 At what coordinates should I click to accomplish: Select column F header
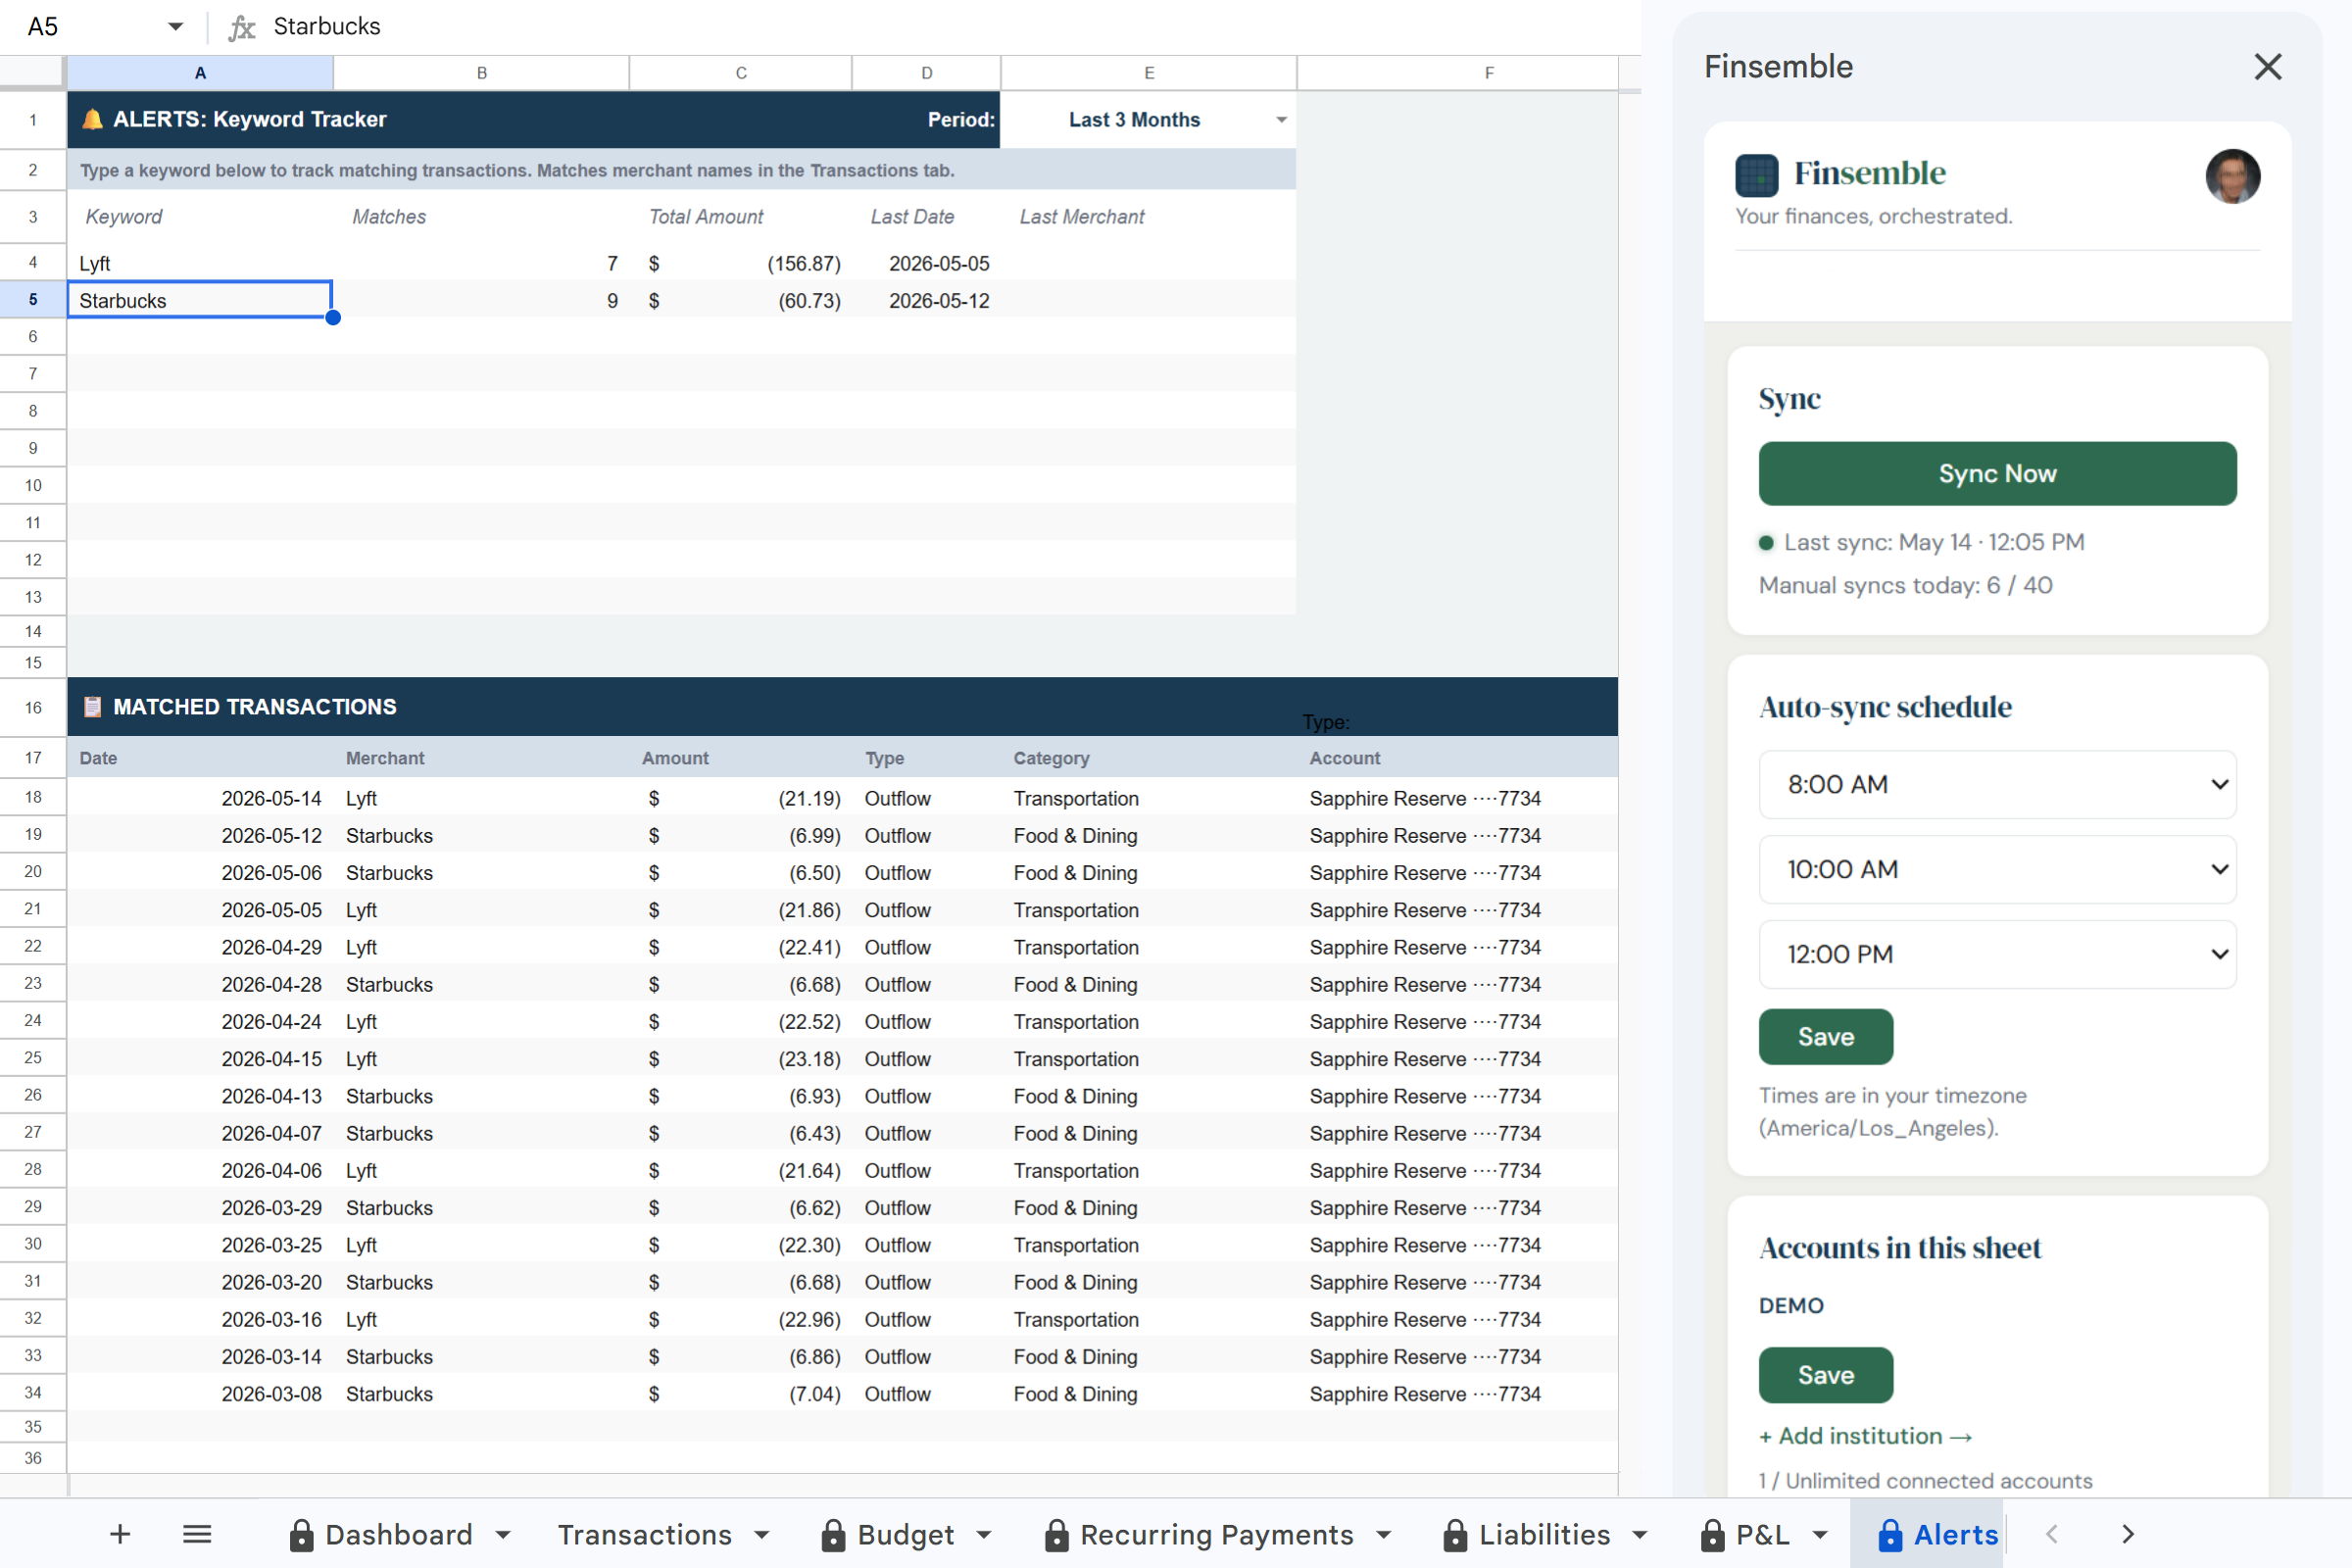click(1458, 73)
